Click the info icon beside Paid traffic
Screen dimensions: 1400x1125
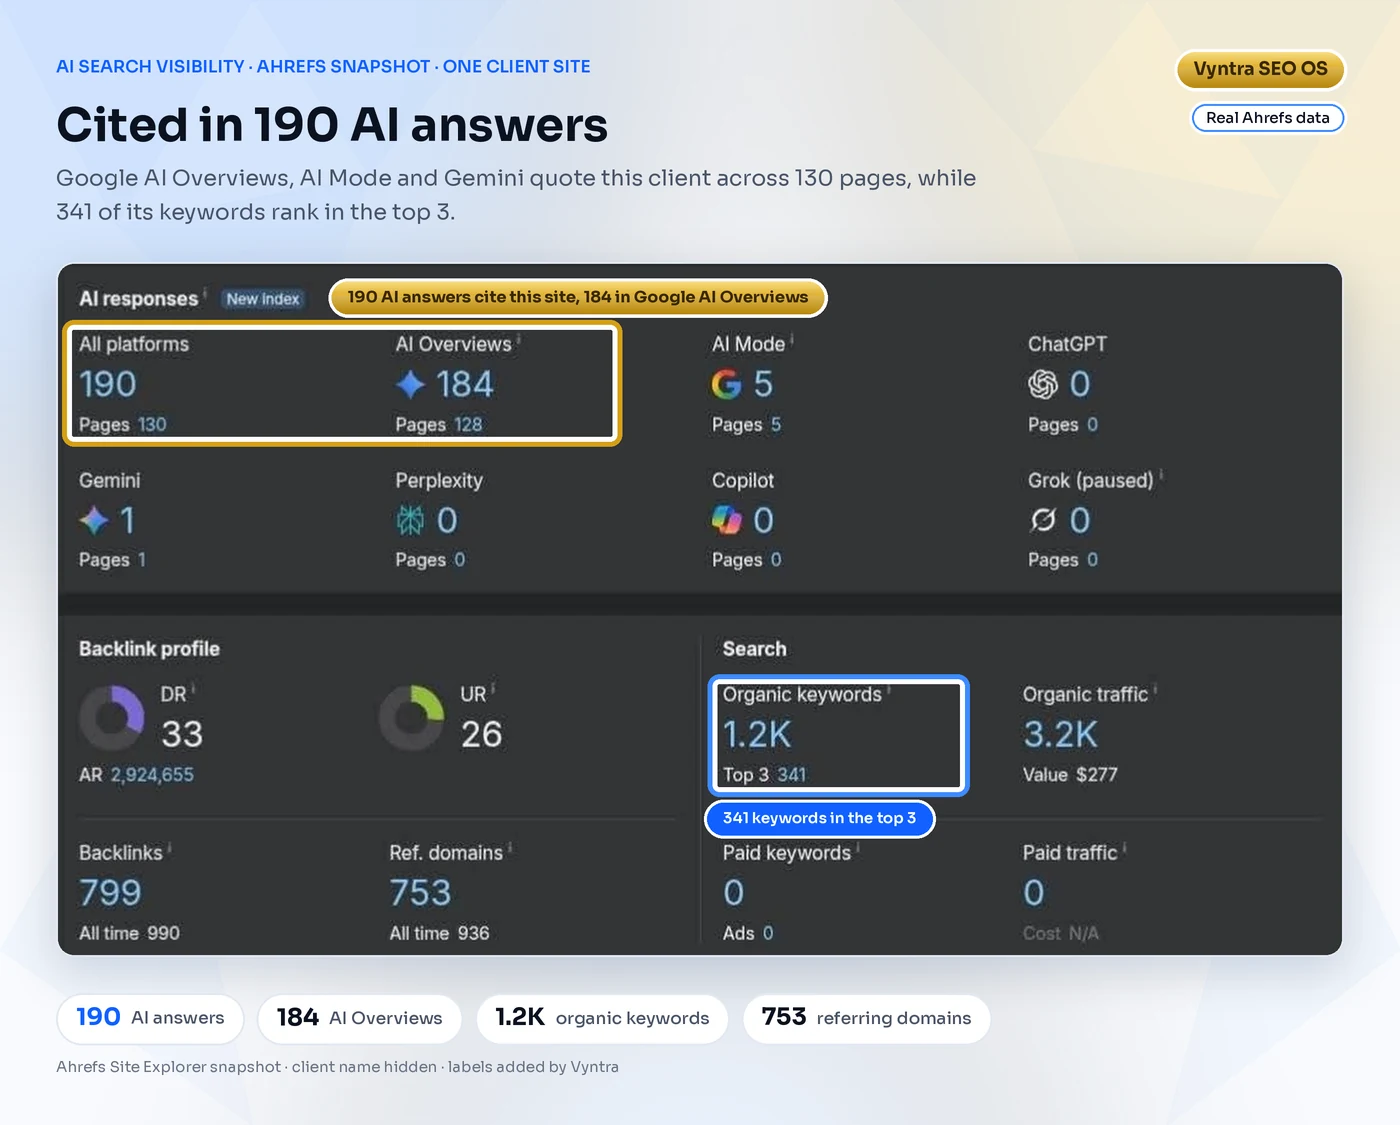click(1124, 848)
